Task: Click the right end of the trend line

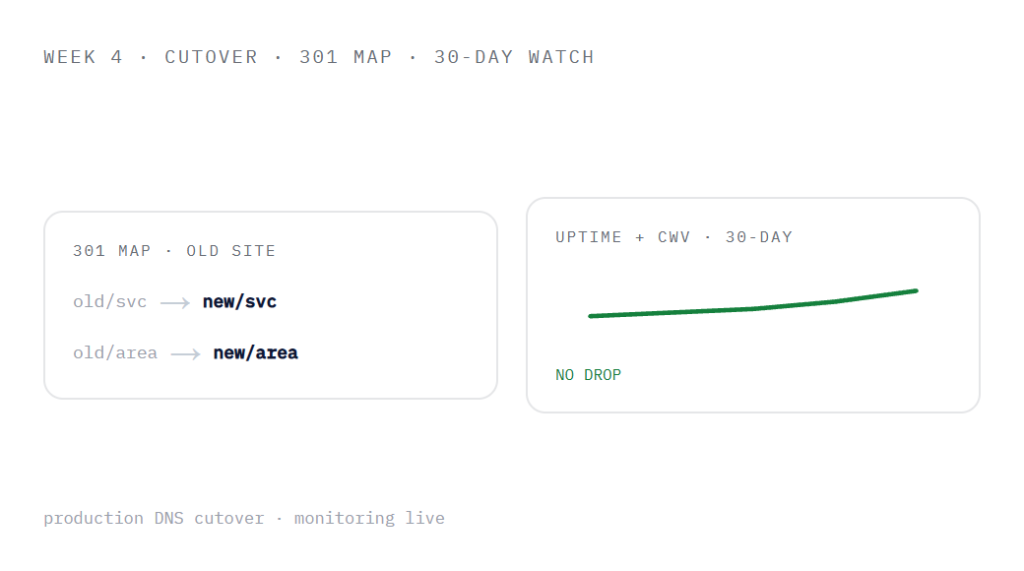Action: pyautogui.click(x=916, y=291)
